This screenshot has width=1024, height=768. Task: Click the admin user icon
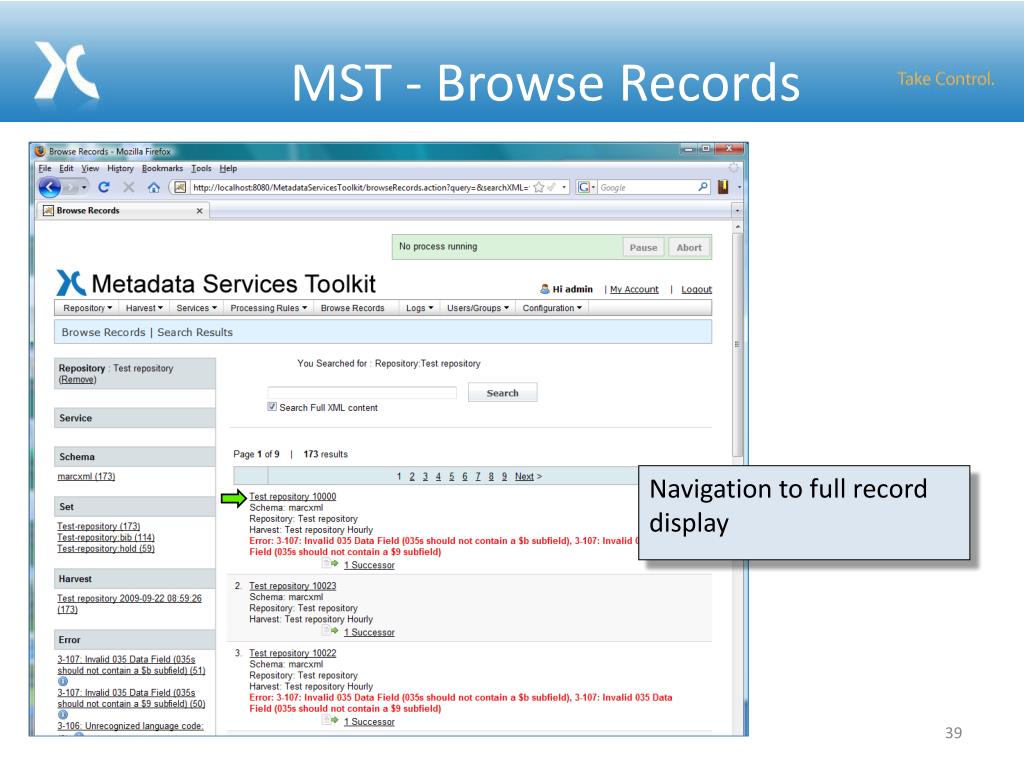click(x=545, y=289)
